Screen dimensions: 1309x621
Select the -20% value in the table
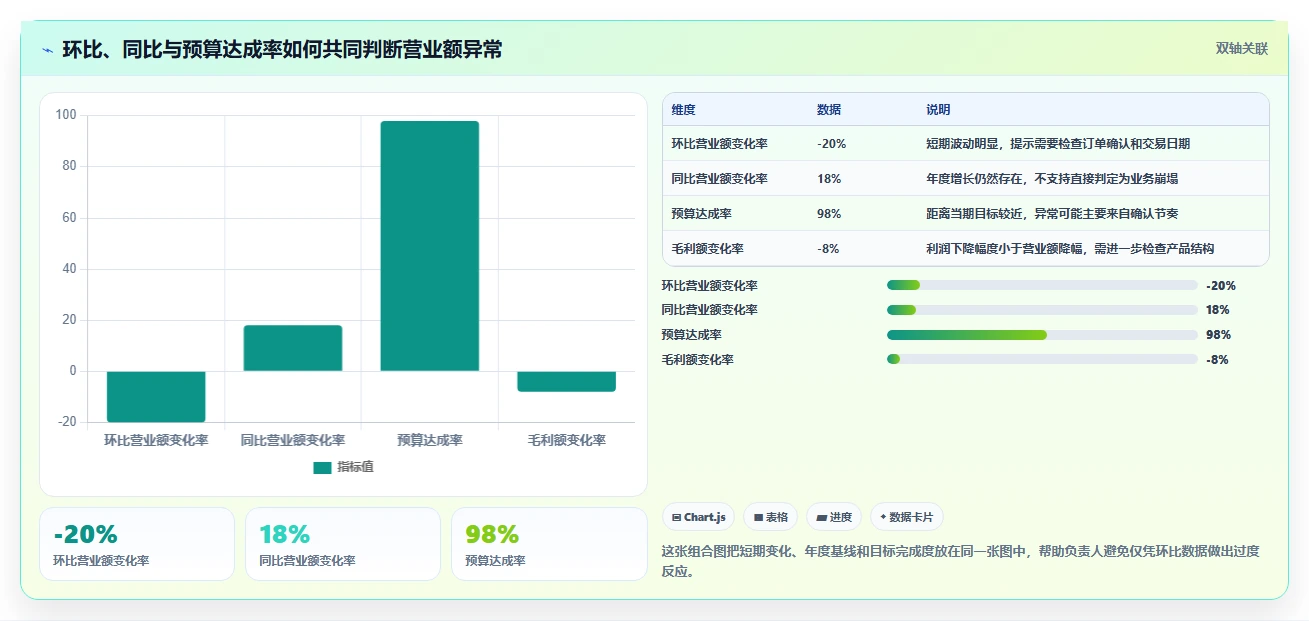click(x=832, y=144)
